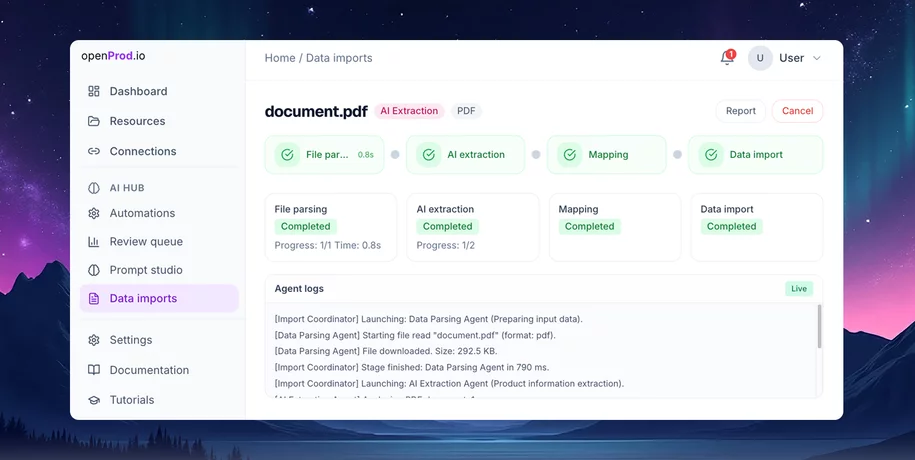This screenshot has height=460, width=915.
Task: Click the notification bell icon
Action: coord(727,58)
